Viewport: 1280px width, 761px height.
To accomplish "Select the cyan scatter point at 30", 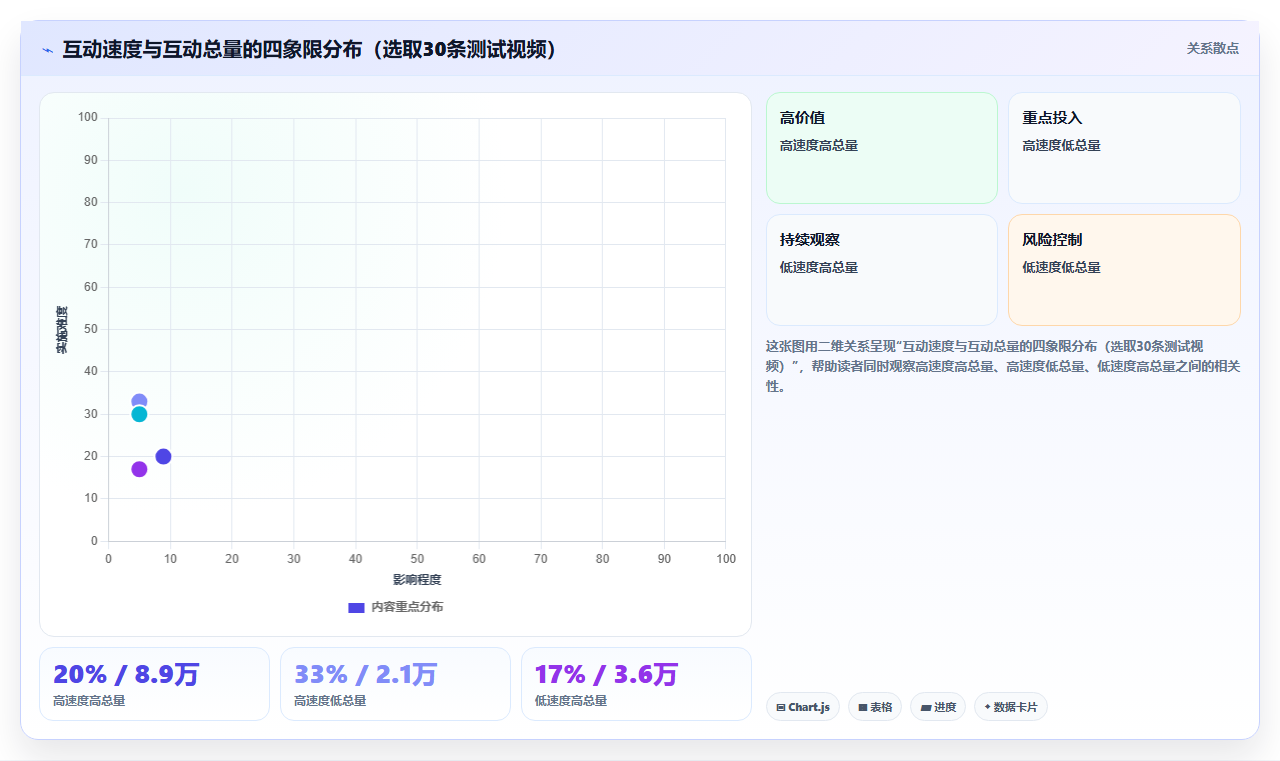I will [x=139, y=414].
